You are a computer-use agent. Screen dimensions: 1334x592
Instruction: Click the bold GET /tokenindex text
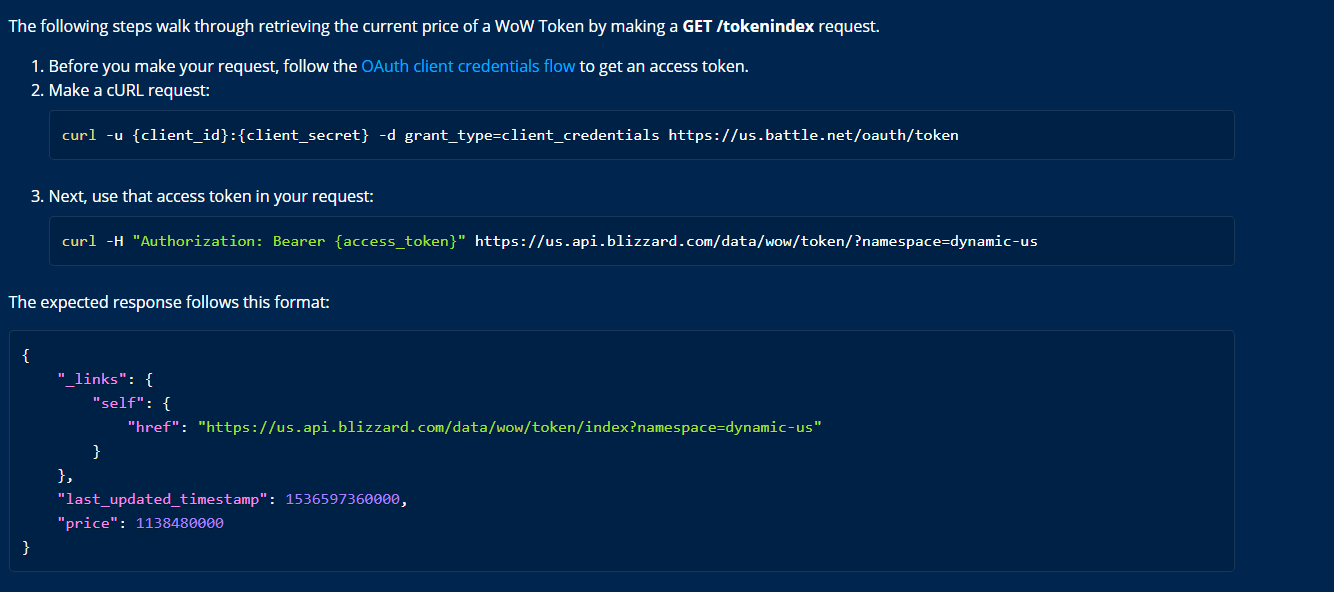coord(748,26)
